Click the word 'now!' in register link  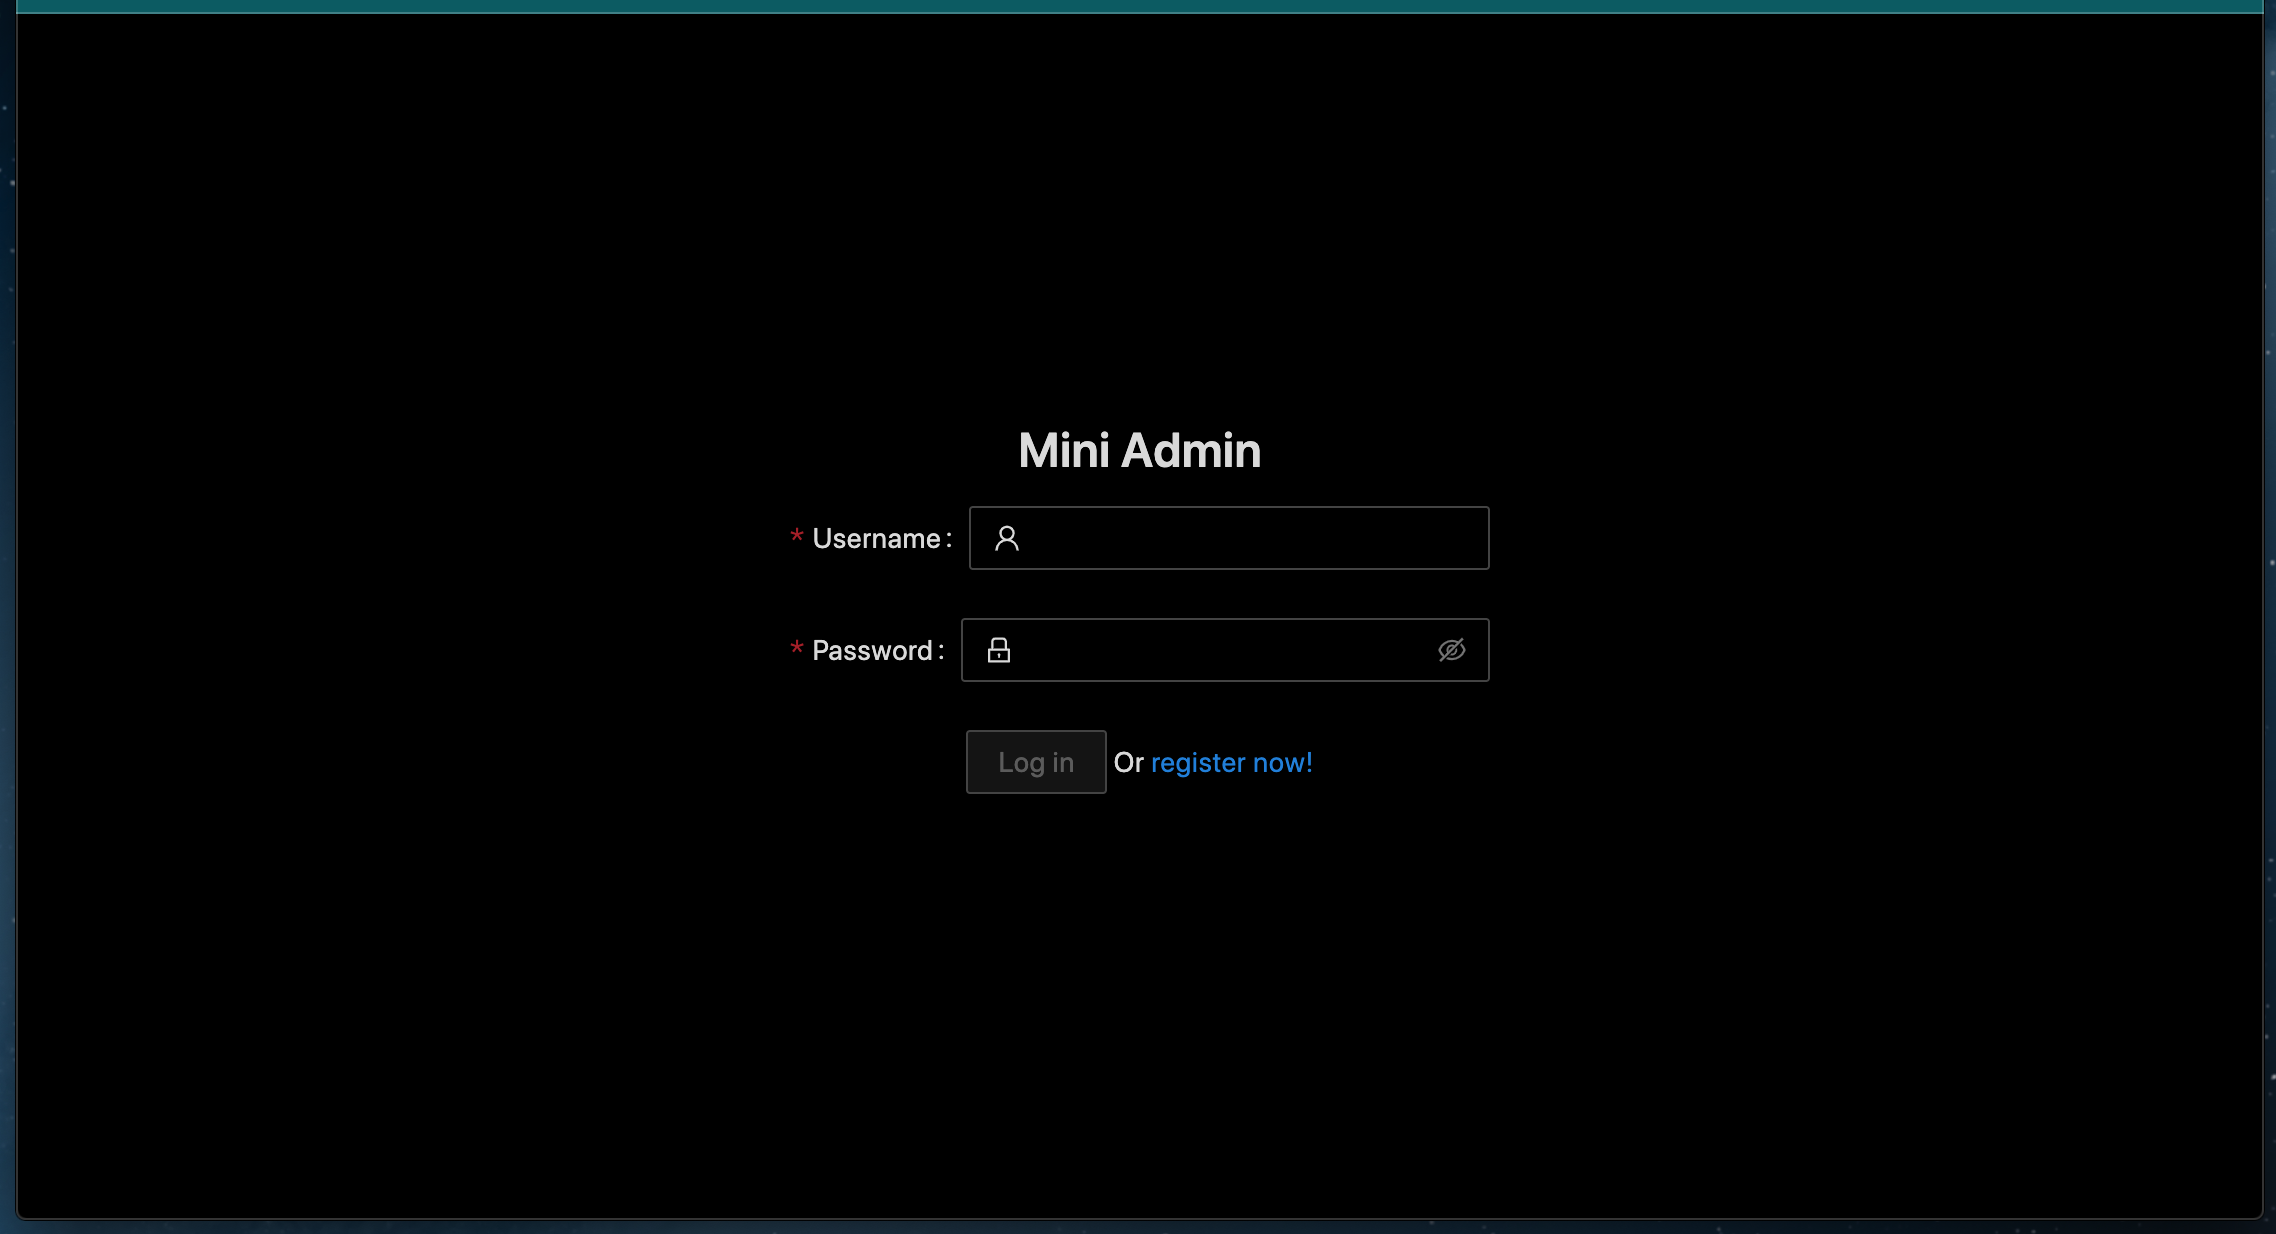tap(1282, 763)
